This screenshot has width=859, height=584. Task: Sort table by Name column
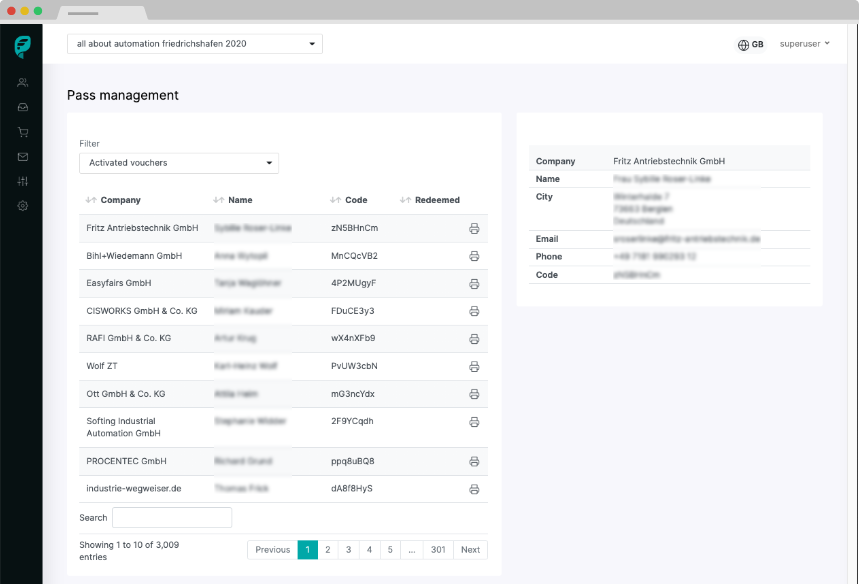point(233,200)
